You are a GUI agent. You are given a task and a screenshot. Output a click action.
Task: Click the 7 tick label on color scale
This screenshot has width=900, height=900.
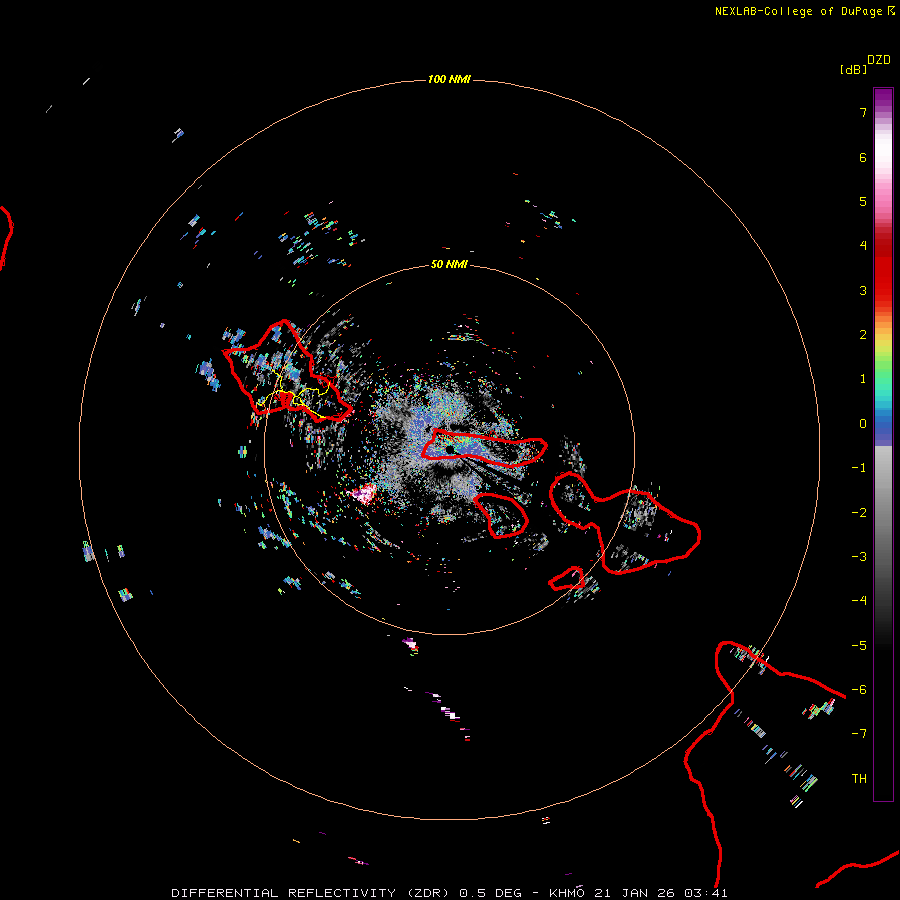coord(863,112)
